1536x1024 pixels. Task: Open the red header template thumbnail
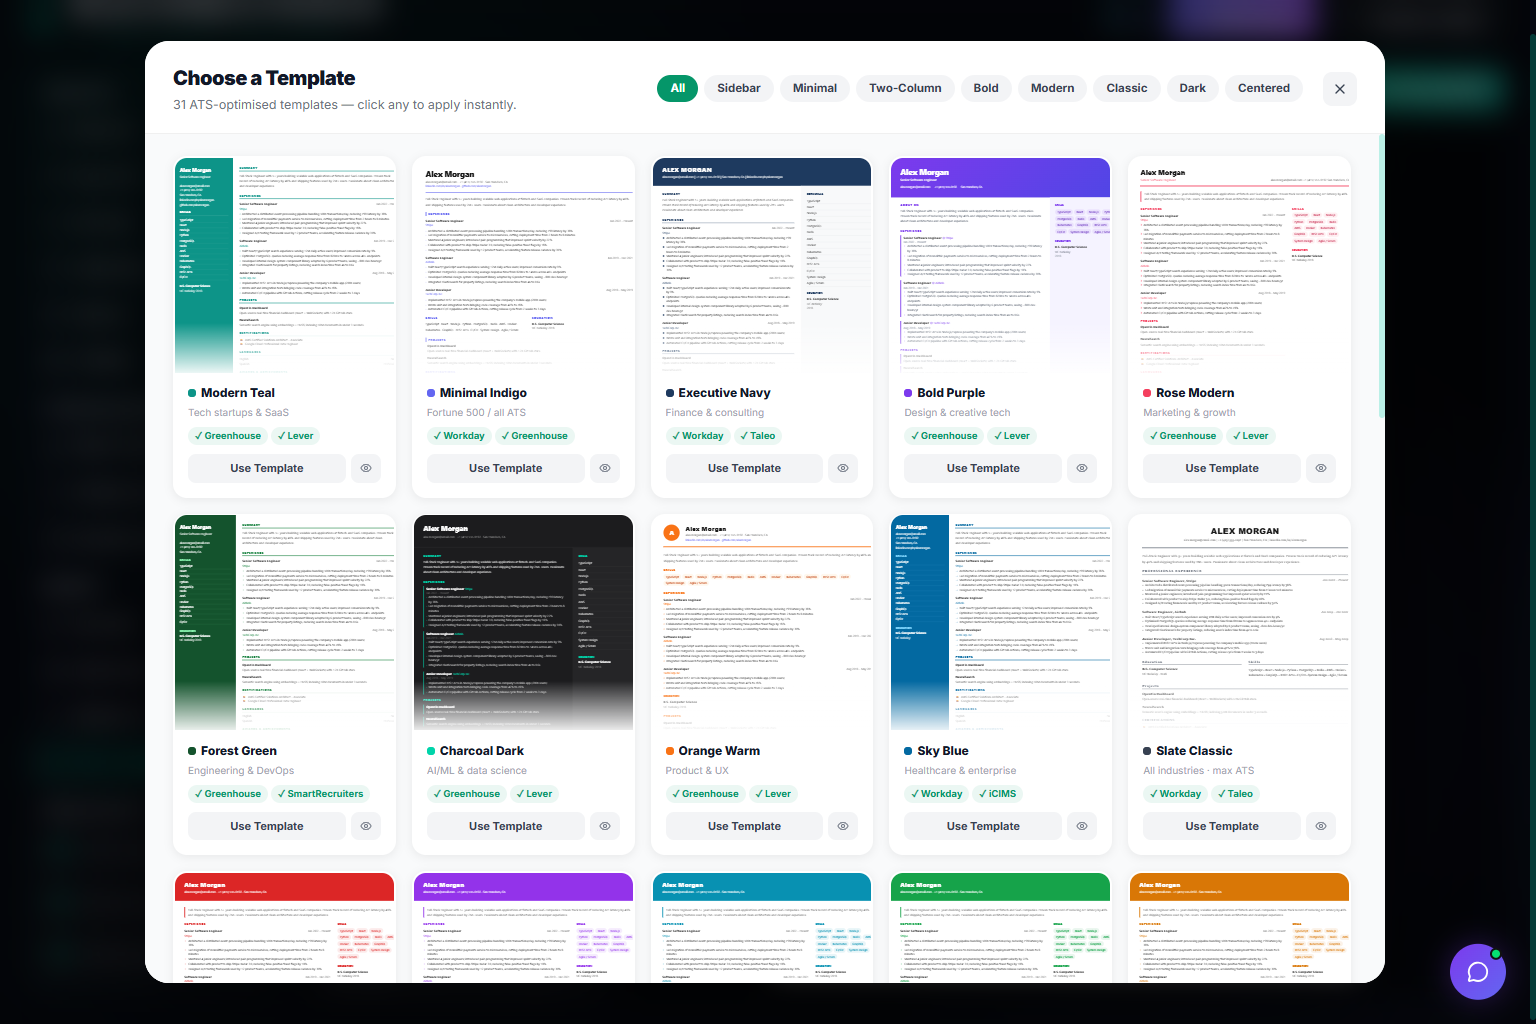click(x=285, y=928)
